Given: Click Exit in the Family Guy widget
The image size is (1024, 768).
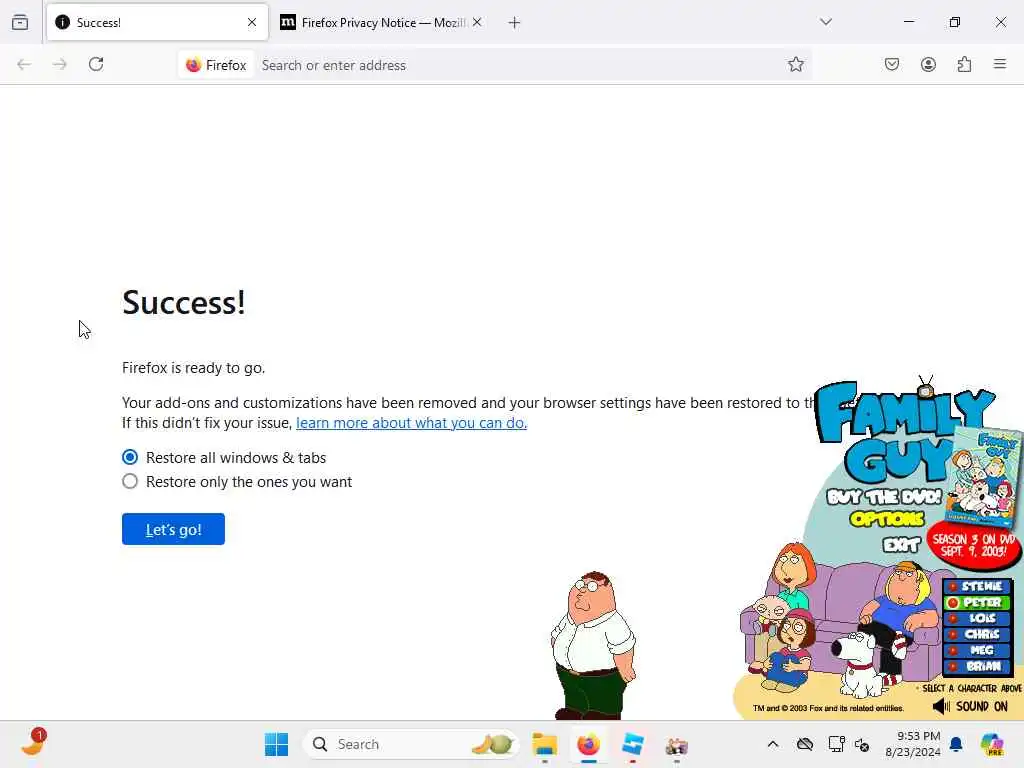Looking at the screenshot, I should tap(901, 544).
